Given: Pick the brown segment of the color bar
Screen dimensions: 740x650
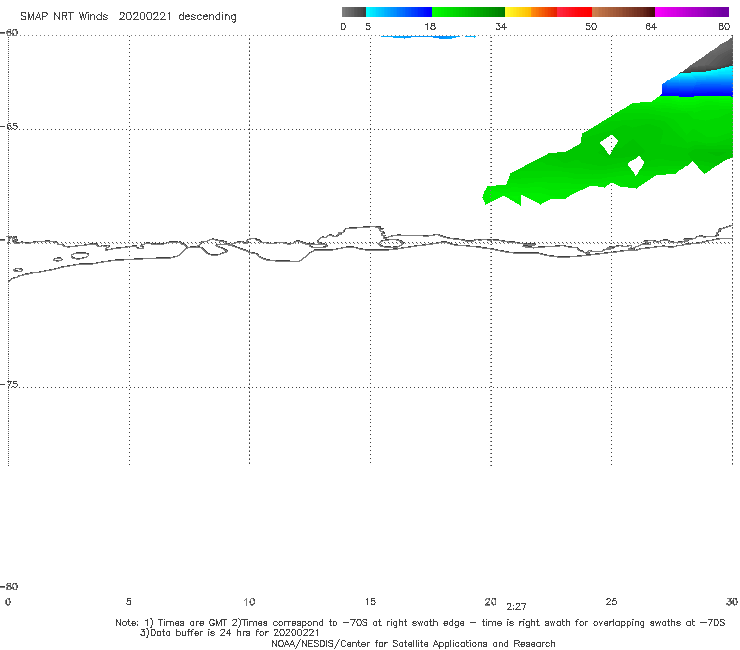Looking at the screenshot, I should click(x=623, y=12).
